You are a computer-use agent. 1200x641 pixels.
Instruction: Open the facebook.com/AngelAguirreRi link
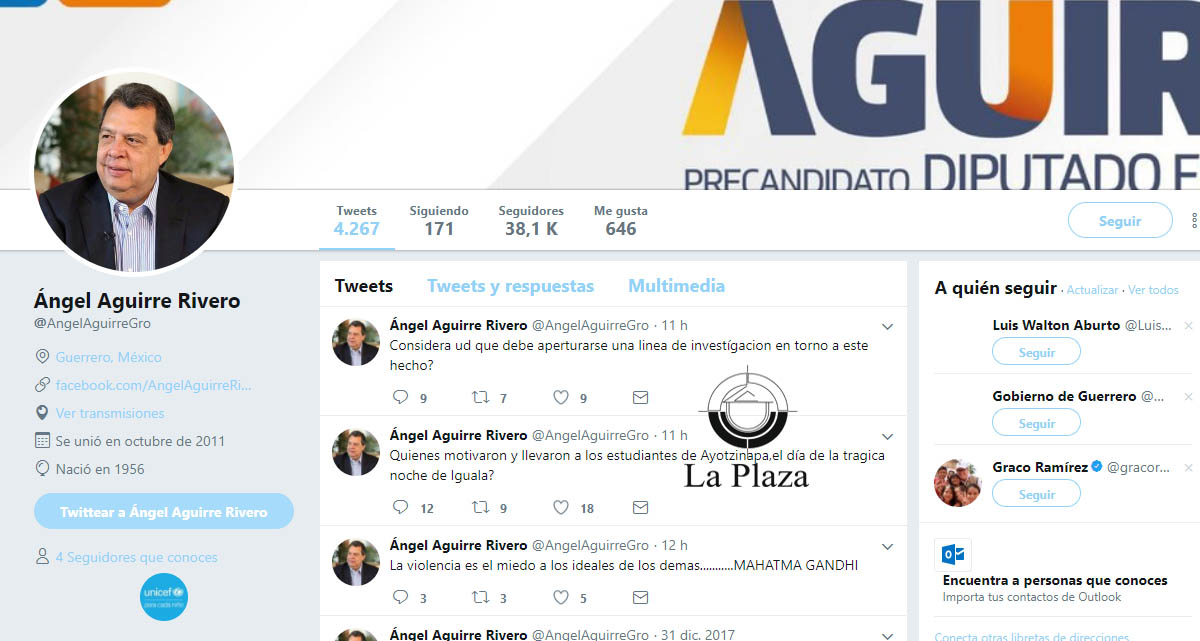tap(153, 385)
